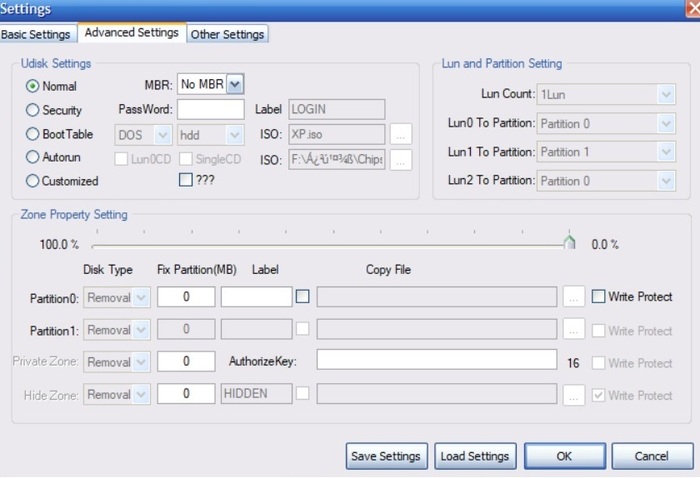Open the Other Settings tab
The width and height of the screenshot is (700, 478).
click(227, 34)
